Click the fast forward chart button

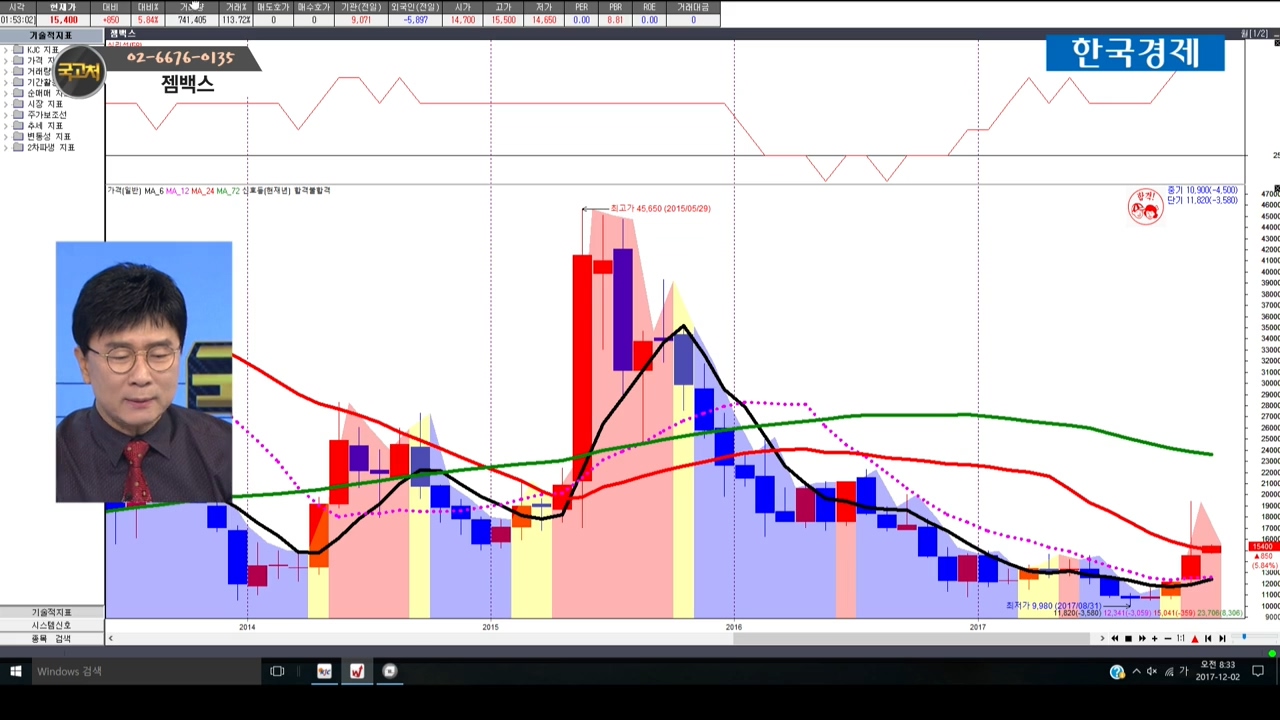1142,638
